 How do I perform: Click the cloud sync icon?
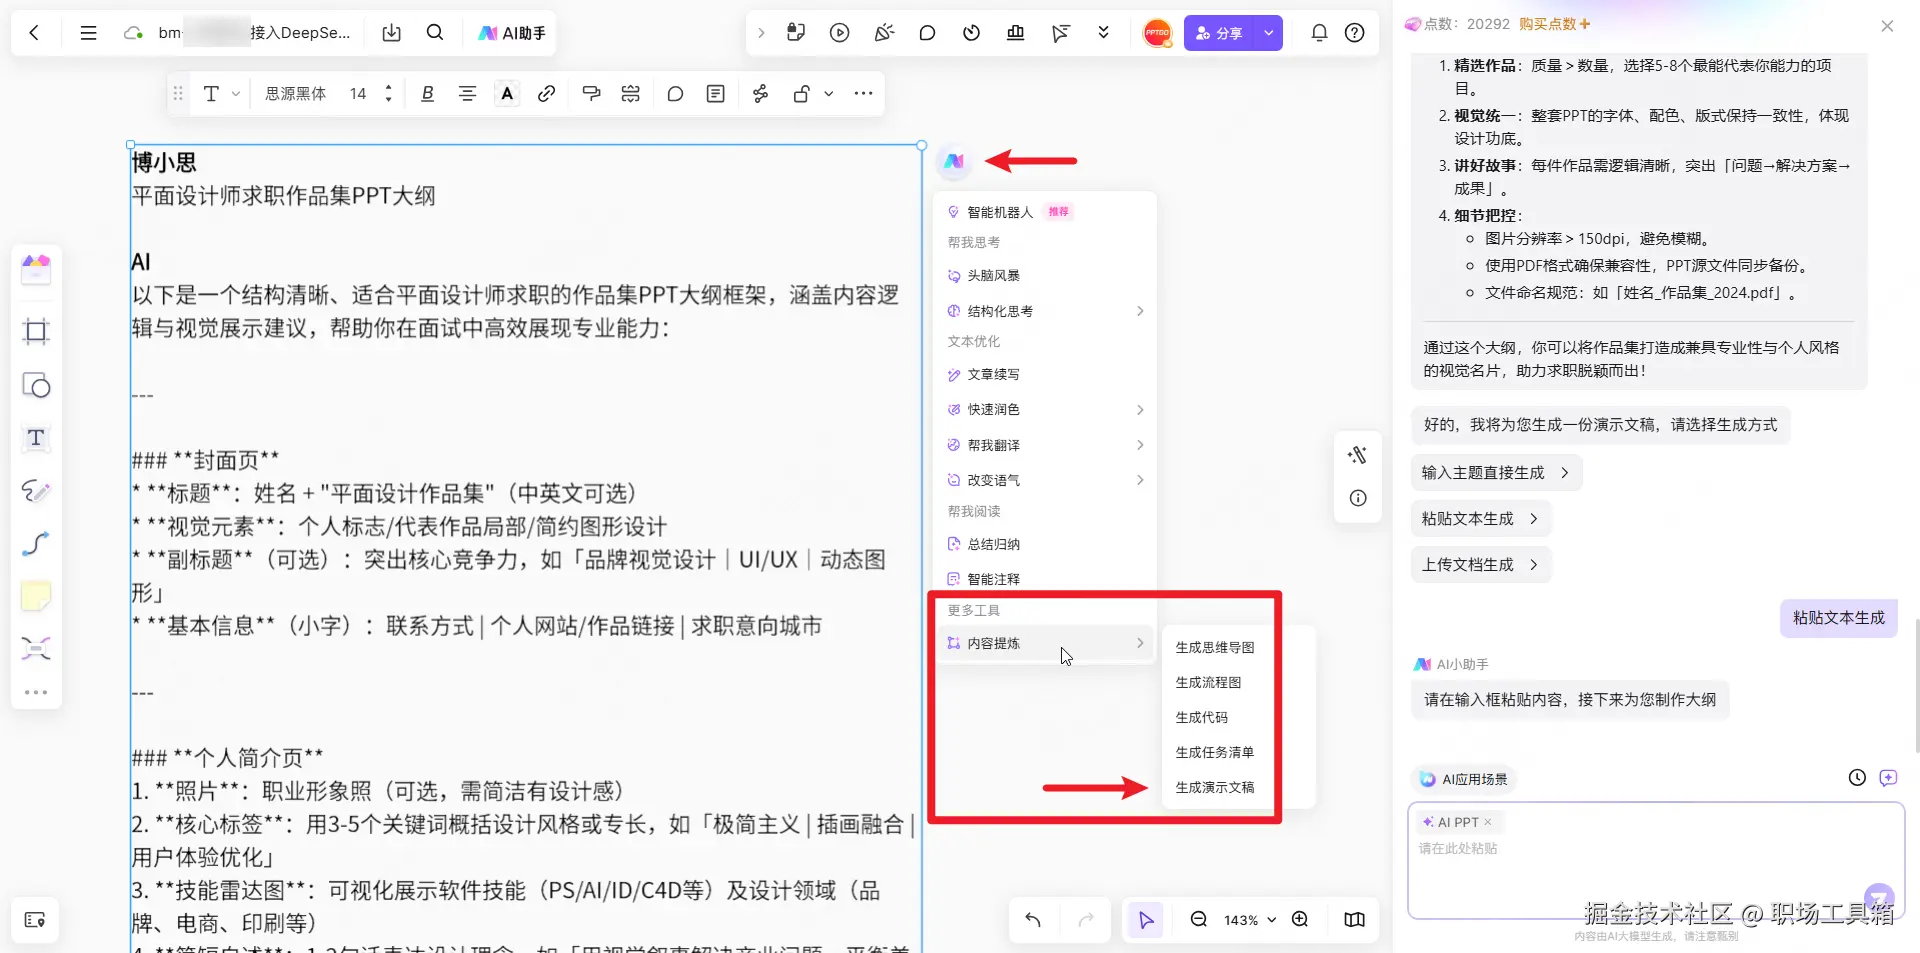click(x=133, y=33)
